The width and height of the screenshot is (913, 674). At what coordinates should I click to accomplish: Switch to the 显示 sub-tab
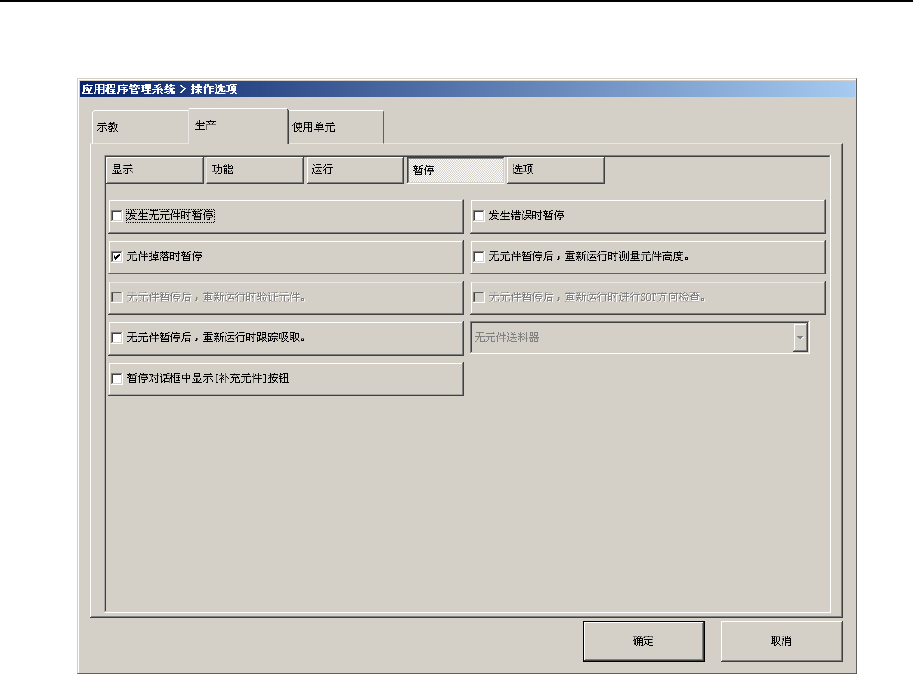(154, 170)
